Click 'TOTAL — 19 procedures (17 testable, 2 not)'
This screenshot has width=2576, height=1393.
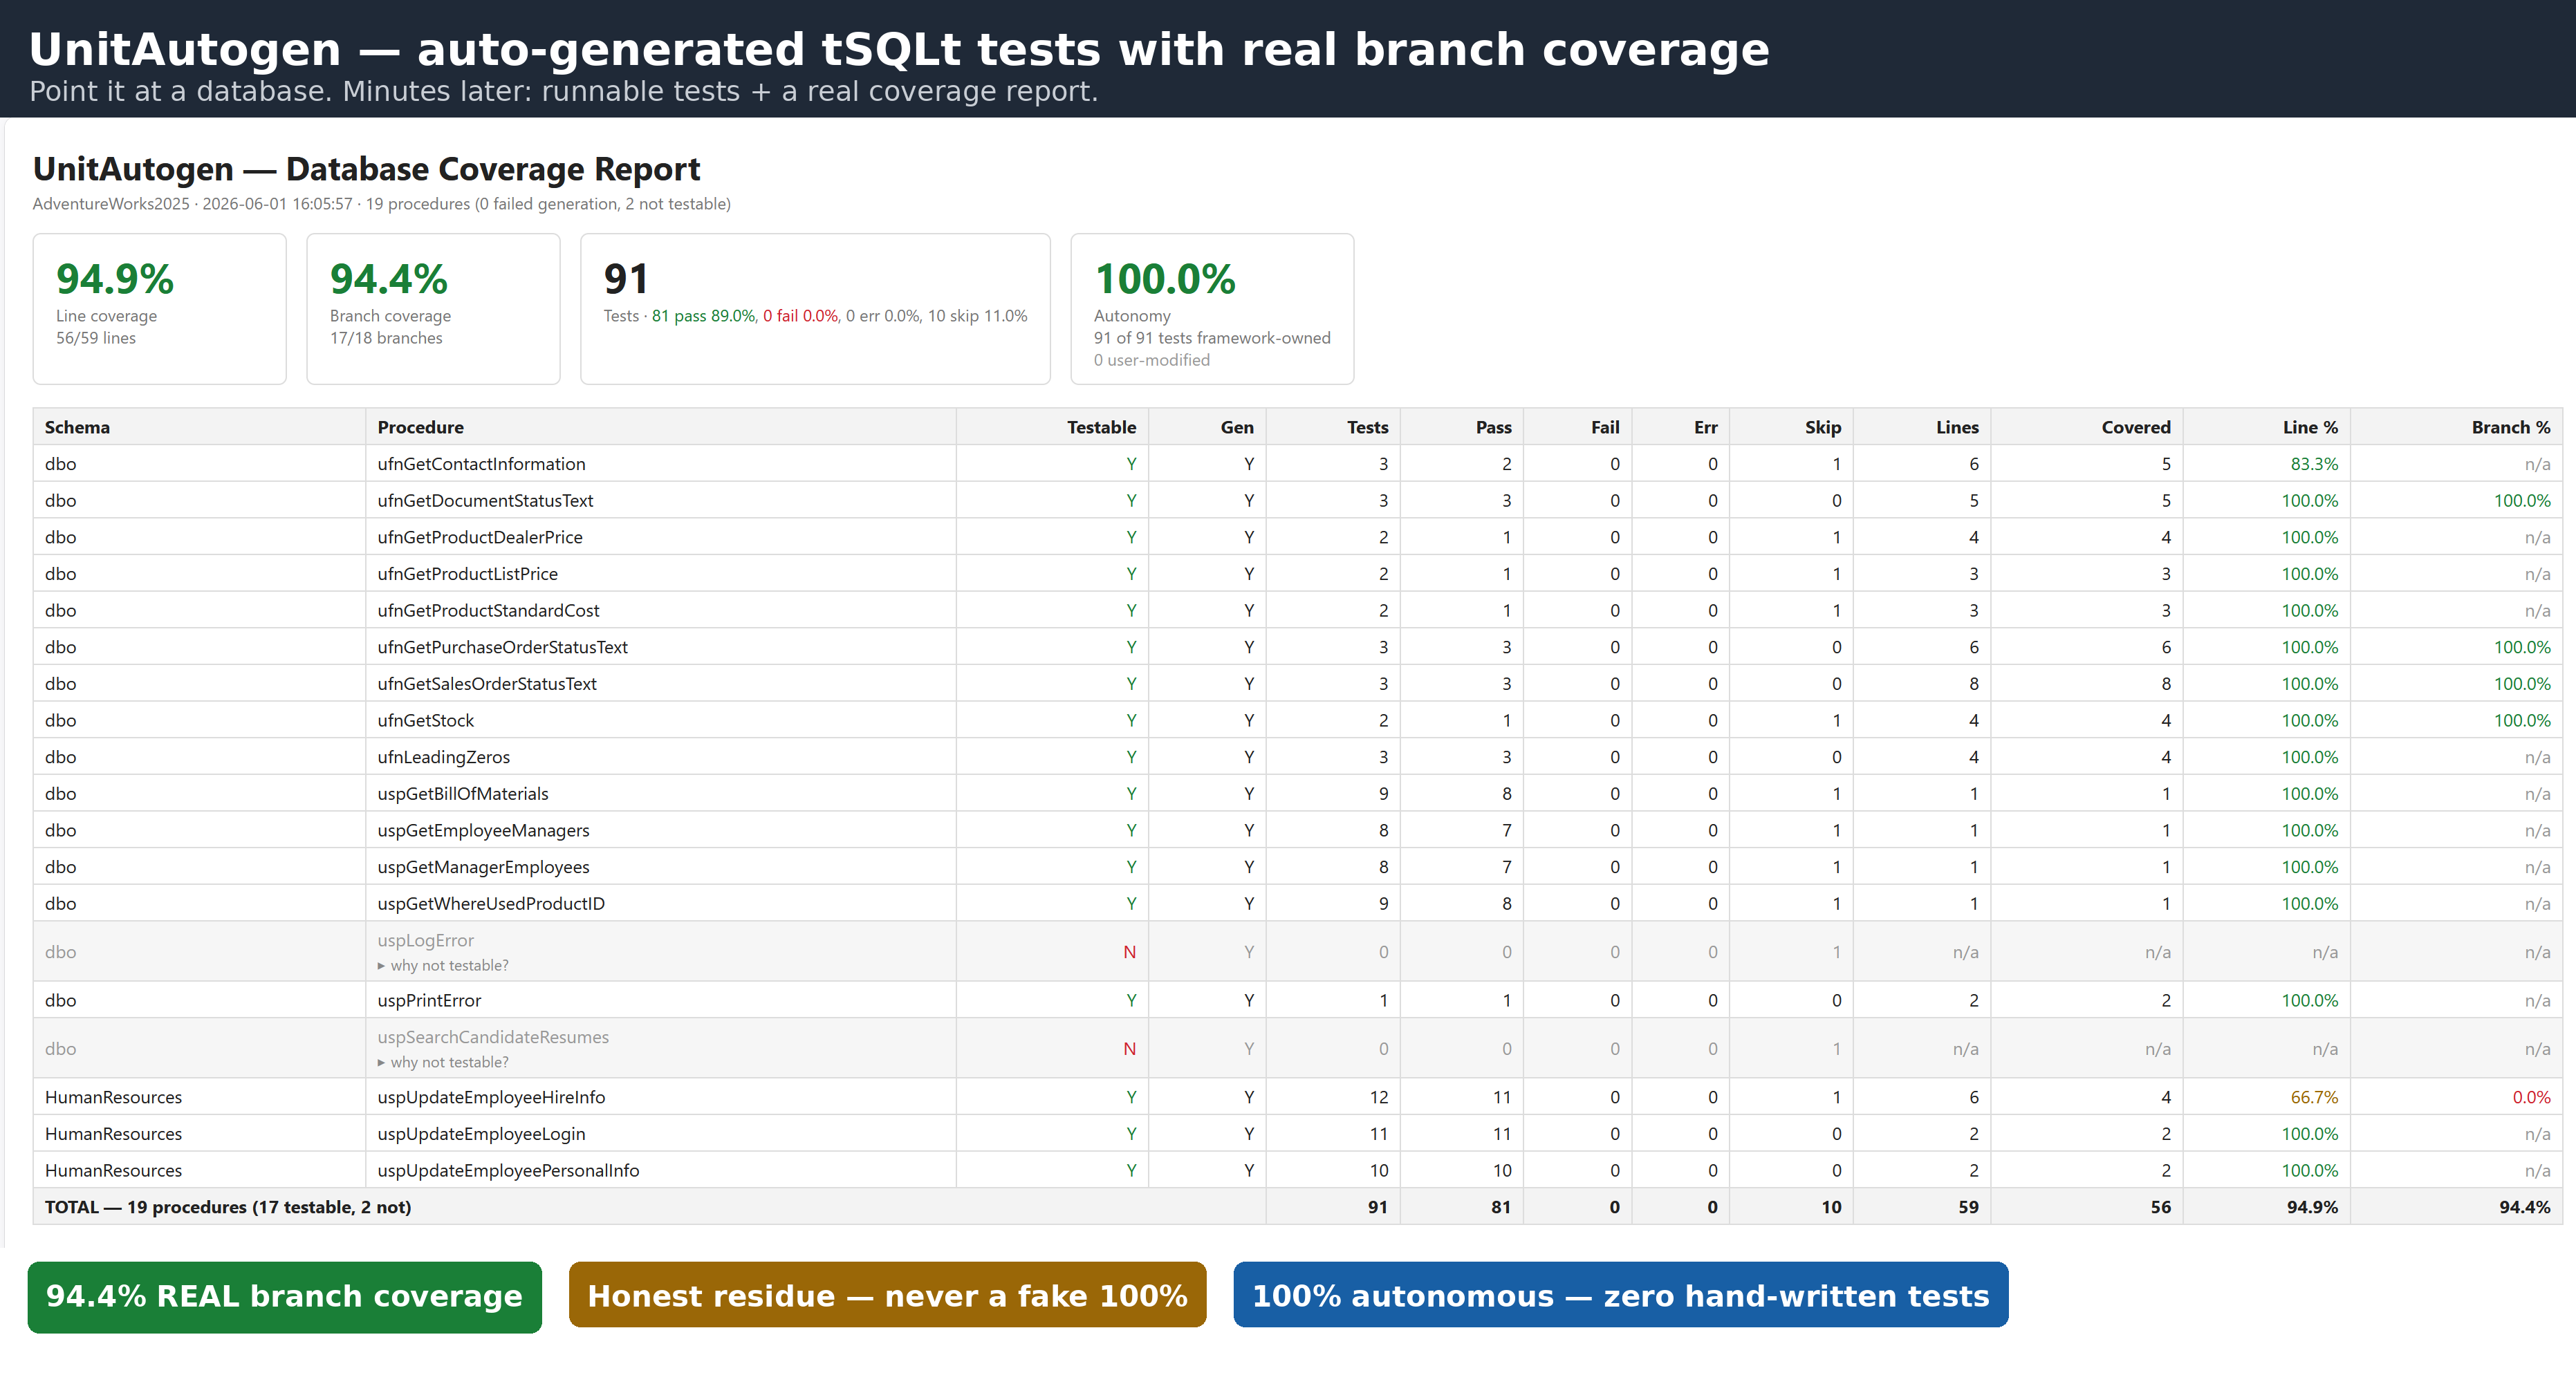pos(228,1207)
